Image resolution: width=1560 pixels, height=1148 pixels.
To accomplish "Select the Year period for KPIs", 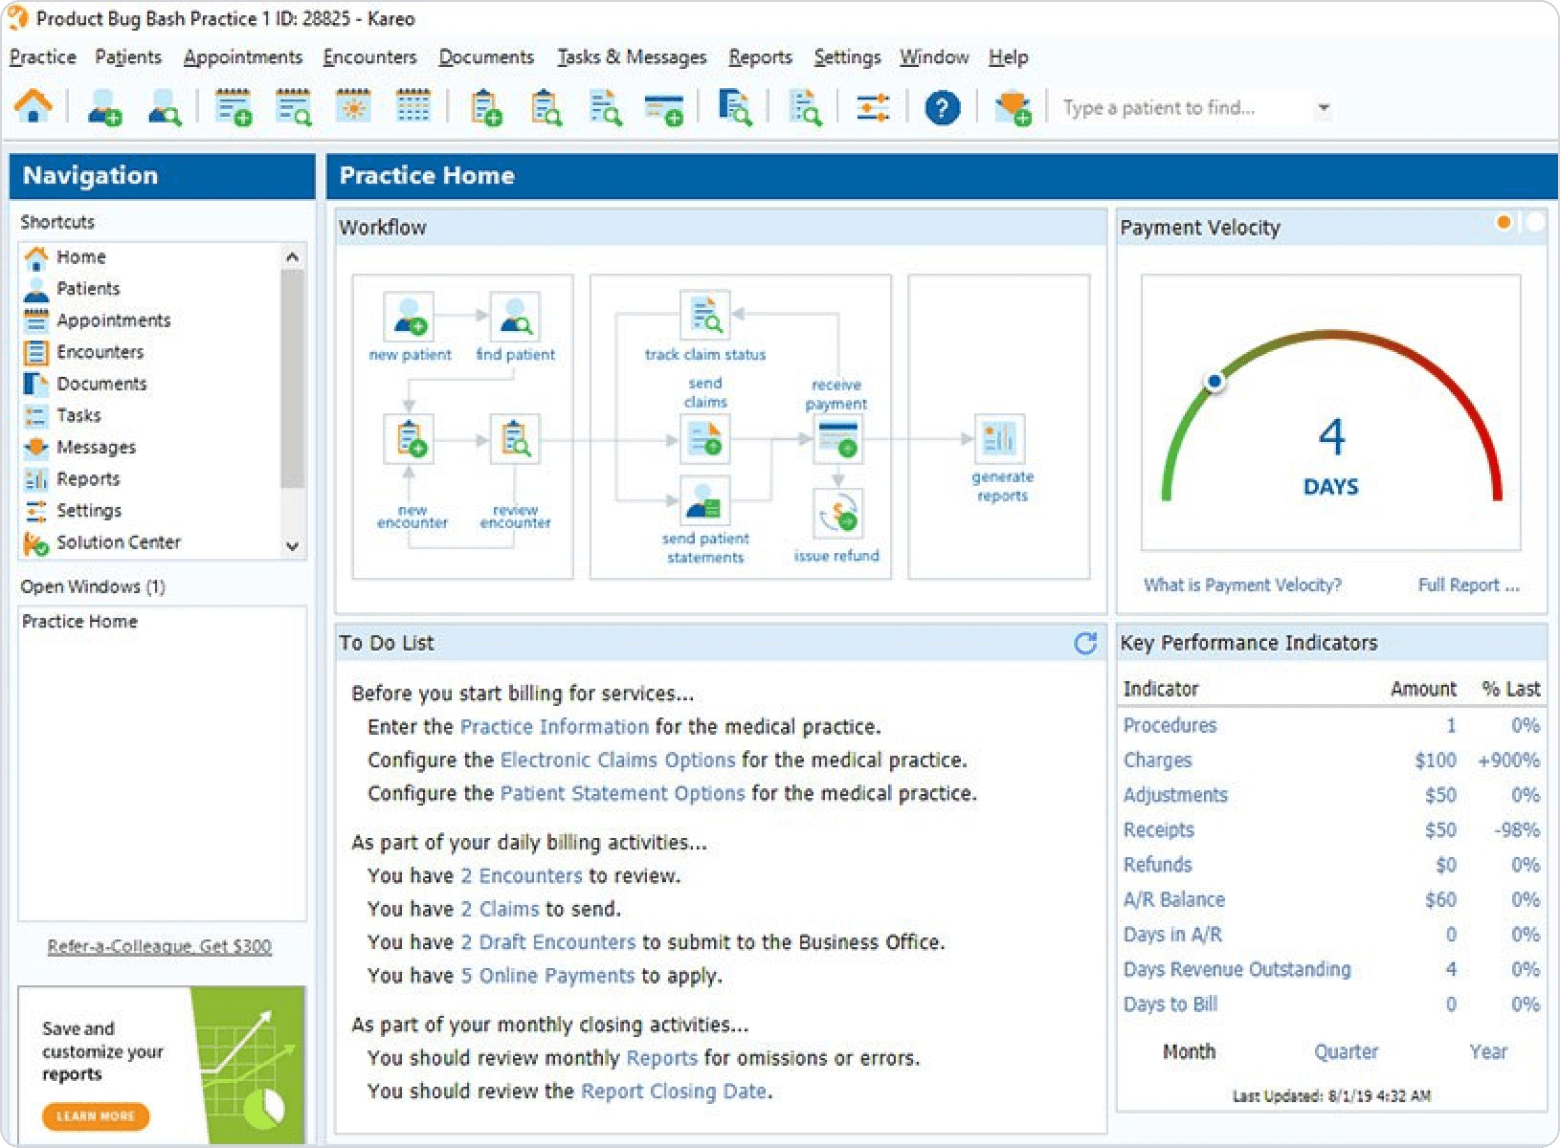I will [x=1487, y=1051].
